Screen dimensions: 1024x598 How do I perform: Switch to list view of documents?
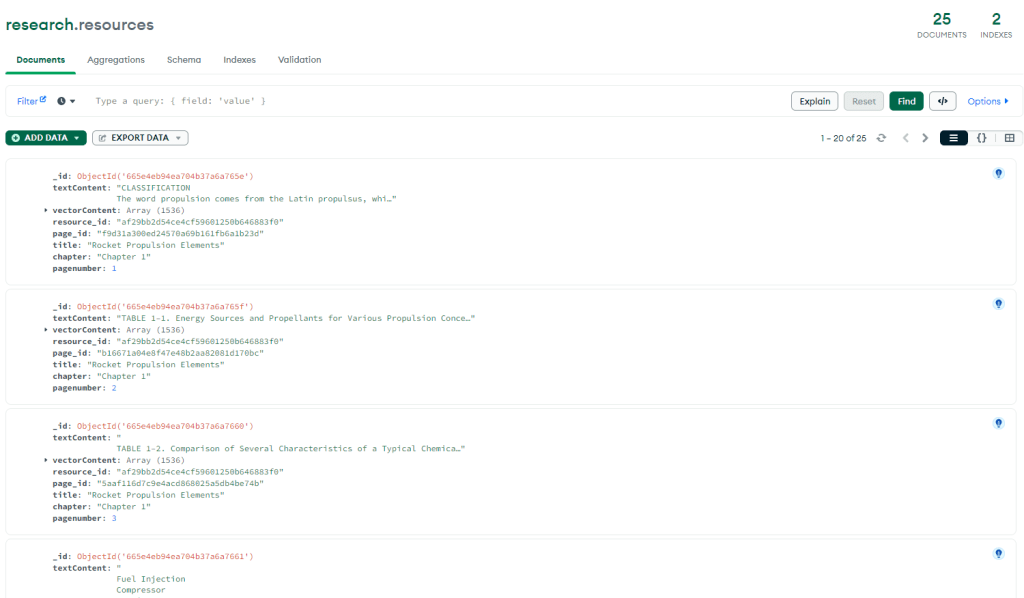coord(954,138)
